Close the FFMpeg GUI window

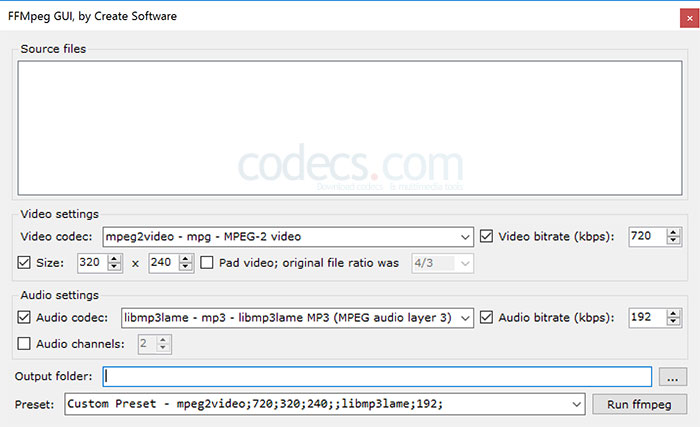pos(689,18)
